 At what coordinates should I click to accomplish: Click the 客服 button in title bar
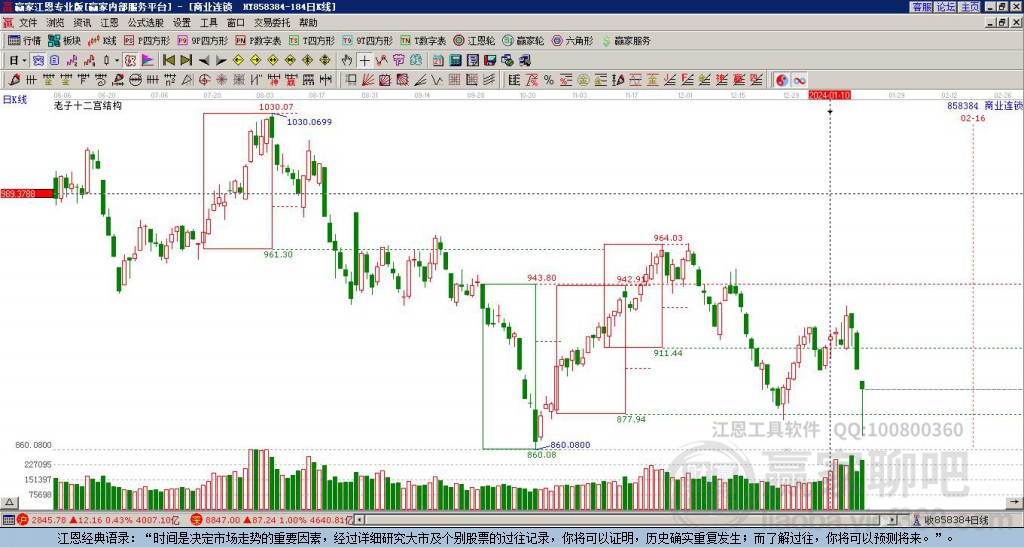click(922, 7)
